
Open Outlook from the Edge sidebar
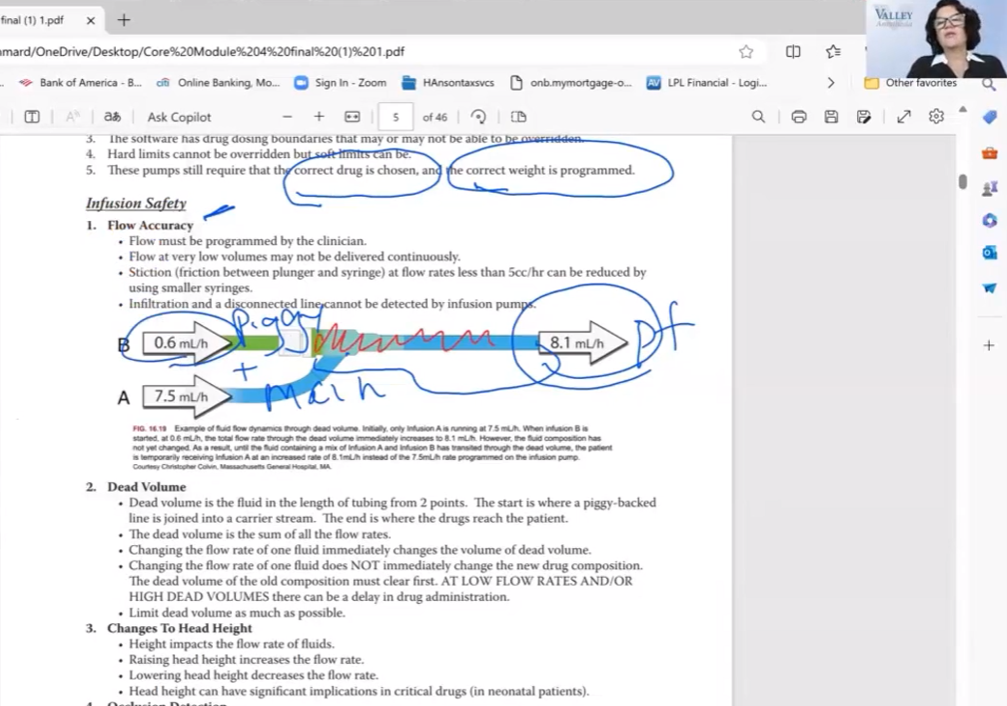point(989,253)
